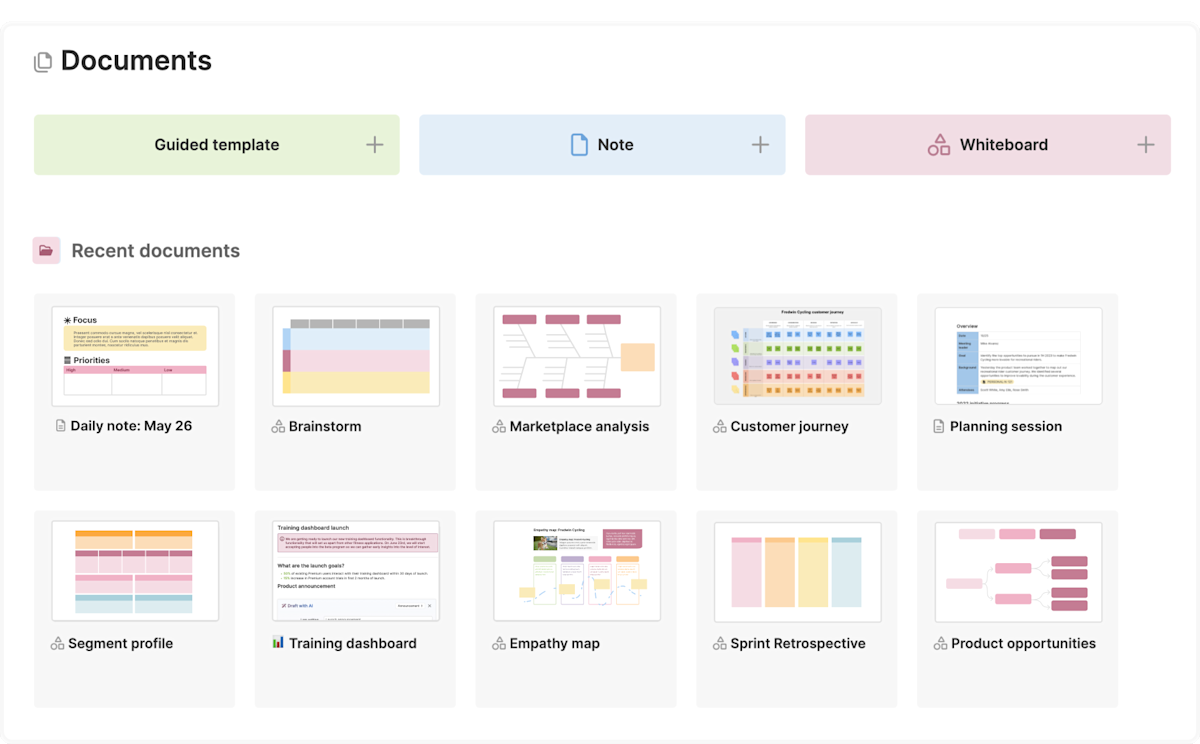Click the whiteboard icon beside Customer journey
This screenshot has height=744, width=1200.
coord(720,427)
